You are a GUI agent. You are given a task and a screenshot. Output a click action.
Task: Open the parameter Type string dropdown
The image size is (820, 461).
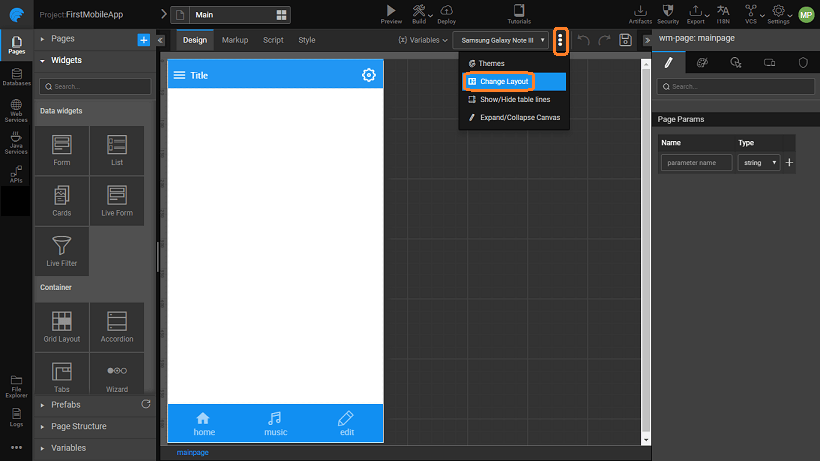point(759,162)
